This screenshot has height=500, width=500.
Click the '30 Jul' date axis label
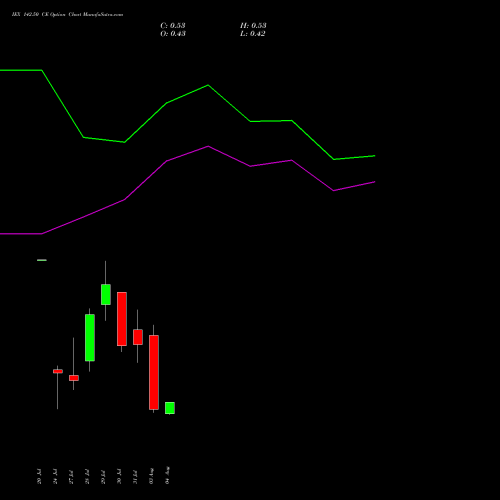pos(119,477)
